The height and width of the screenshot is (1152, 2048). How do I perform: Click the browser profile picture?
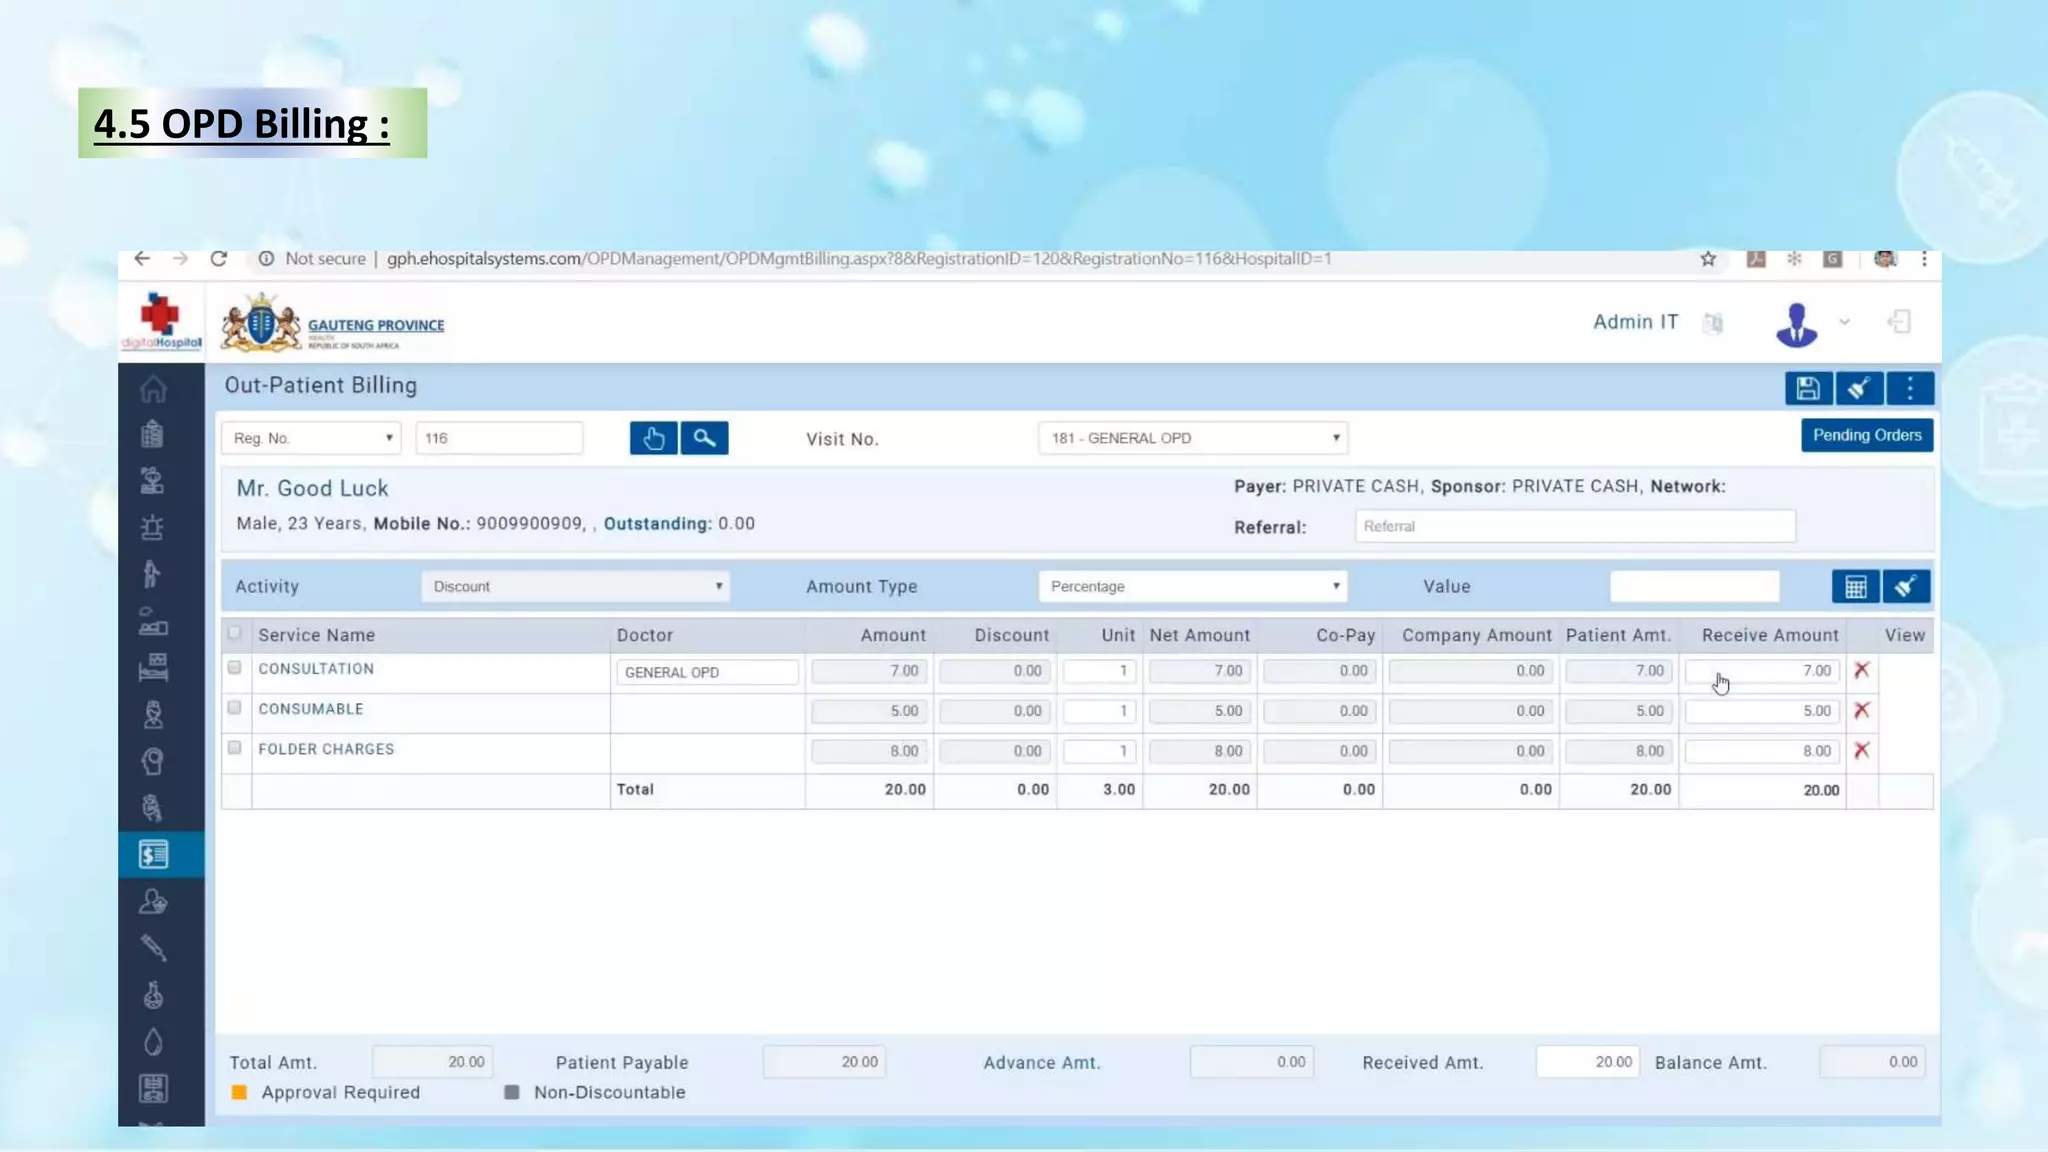pyautogui.click(x=1885, y=259)
